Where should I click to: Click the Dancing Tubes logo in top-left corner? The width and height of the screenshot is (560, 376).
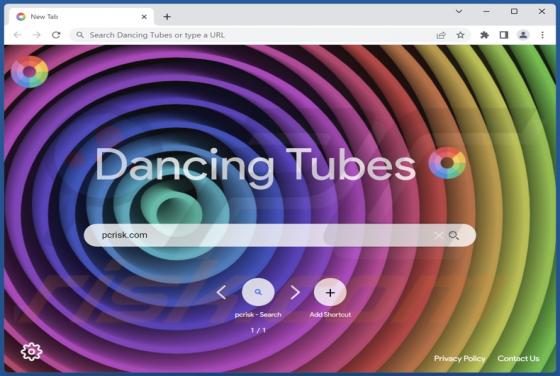[x=30, y=72]
